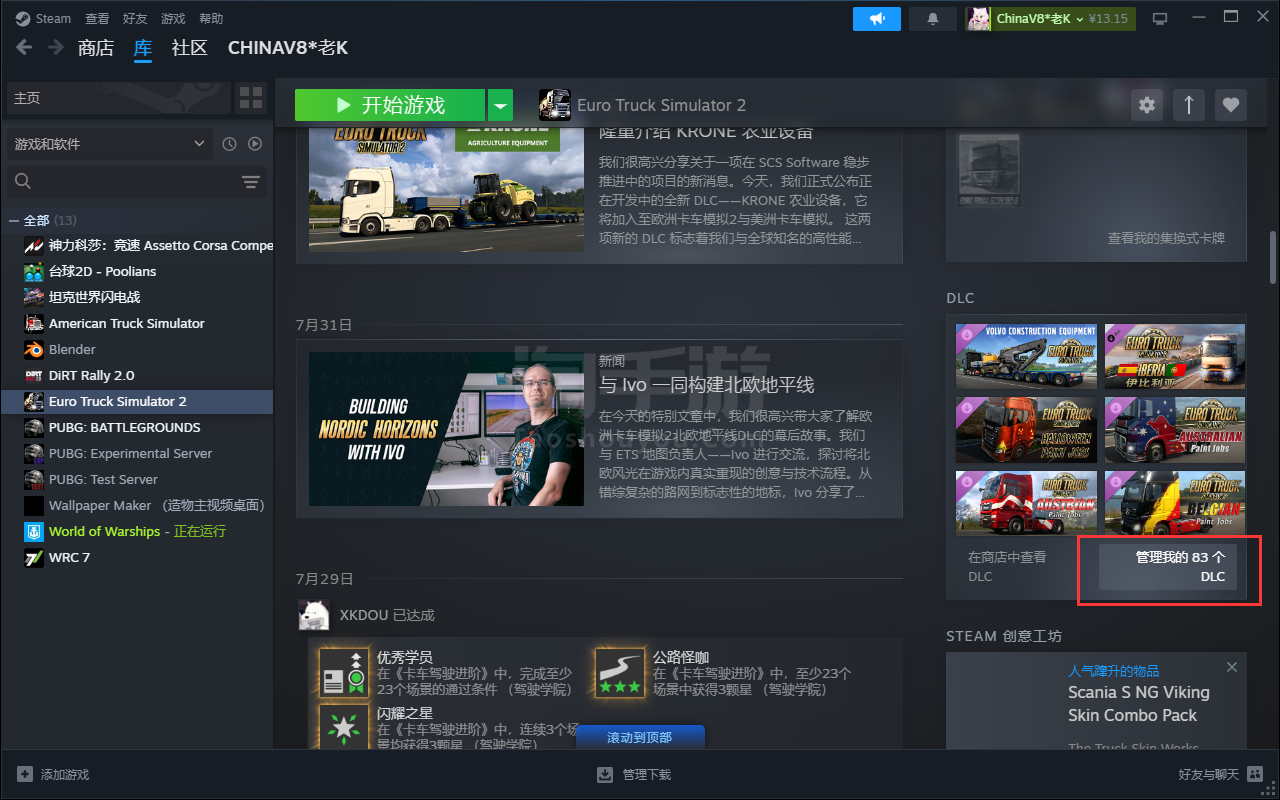Viewport: 1280px width, 800px height.
Task: Click the forward navigation arrow
Action: coord(56,47)
